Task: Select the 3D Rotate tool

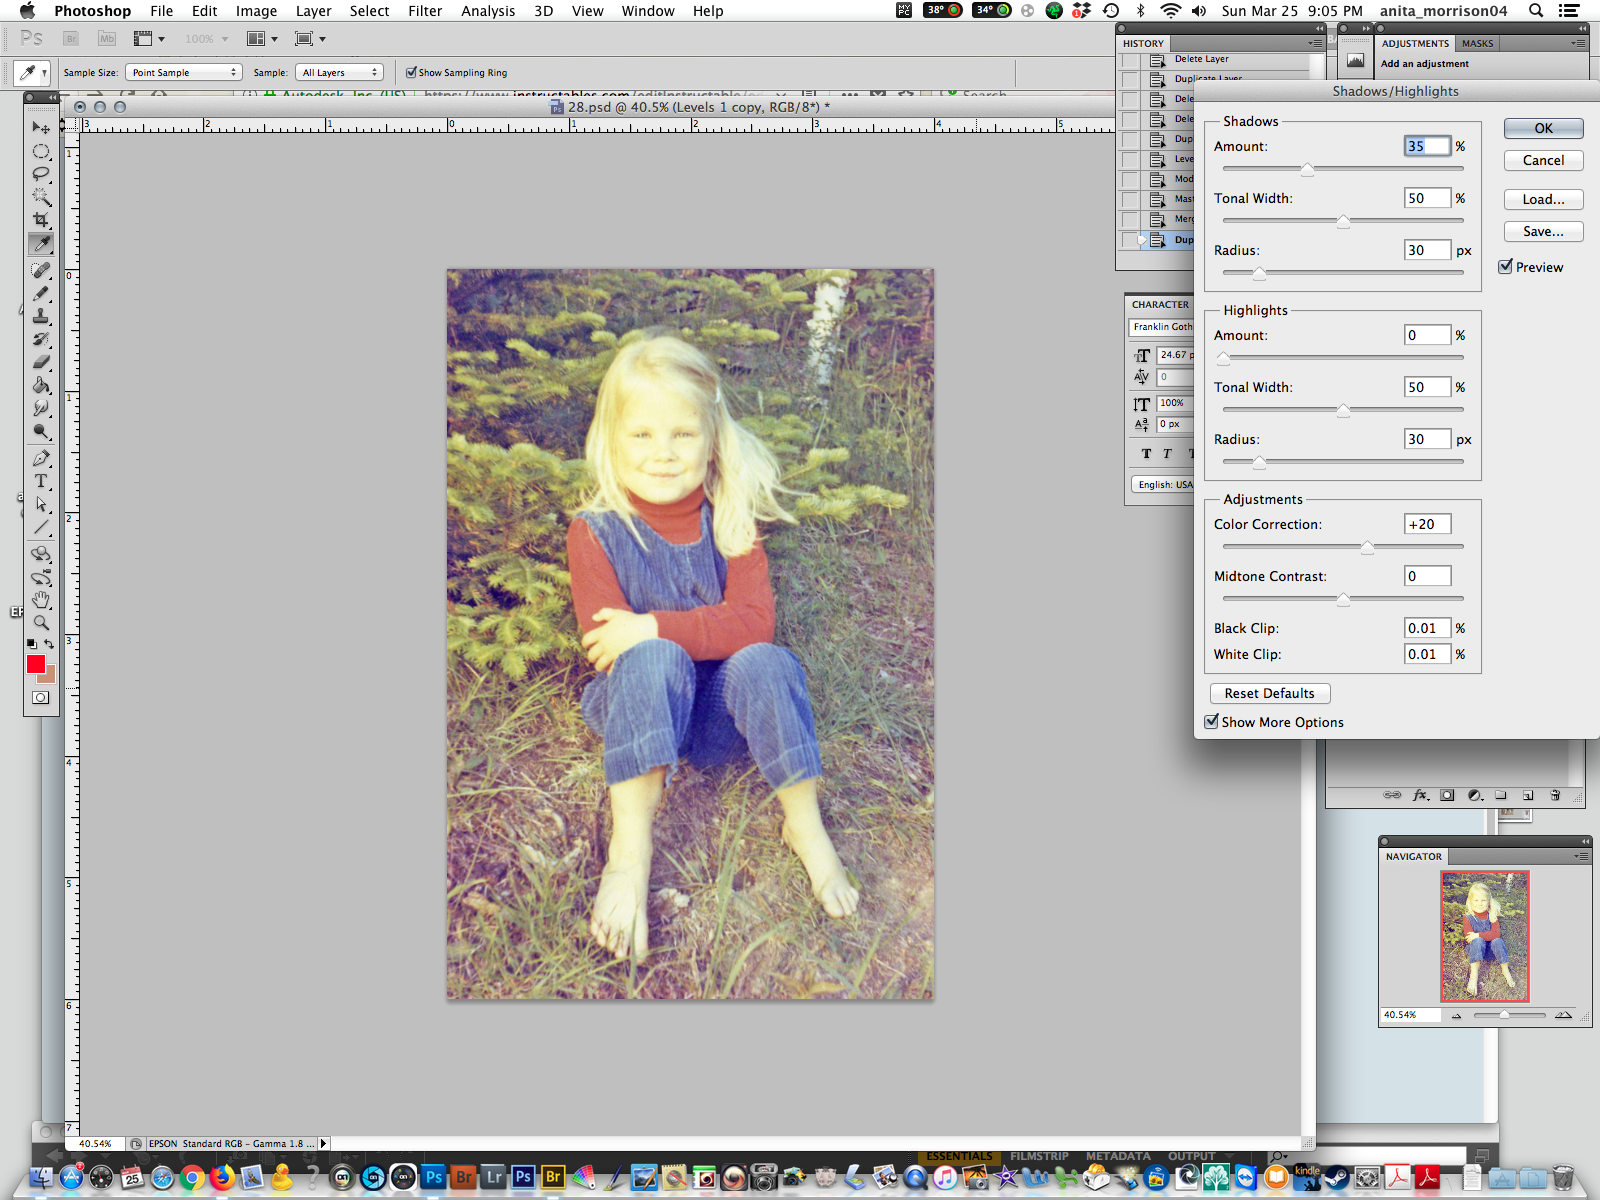Action: coord(41,554)
